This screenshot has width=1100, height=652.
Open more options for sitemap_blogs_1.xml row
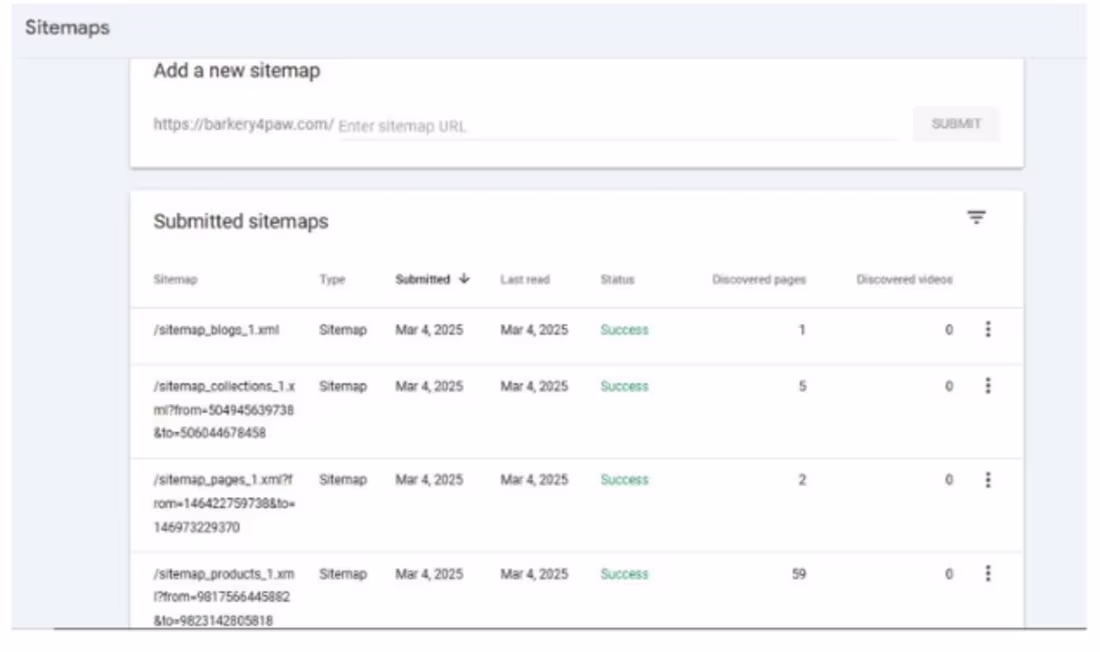click(988, 329)
